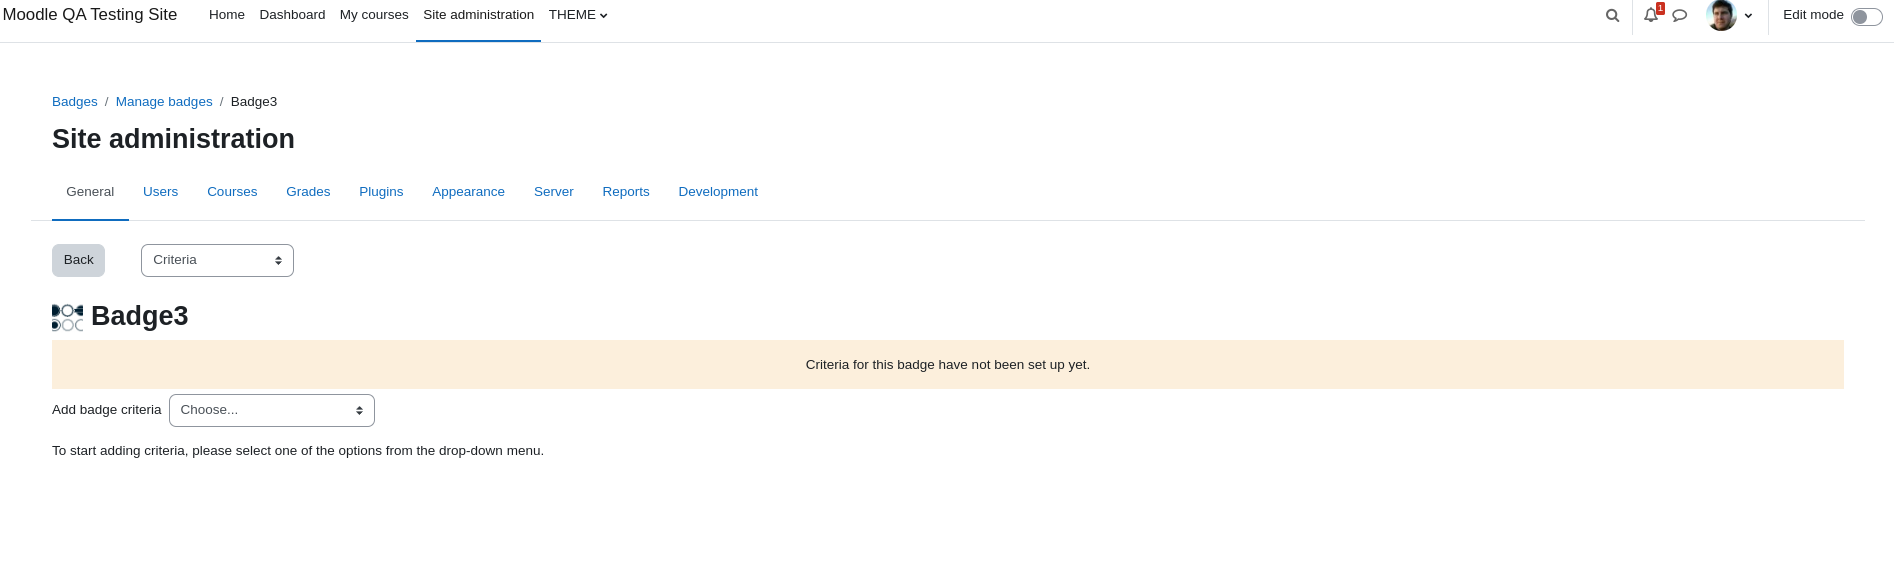Switch to the Users tab

(160, 192)
